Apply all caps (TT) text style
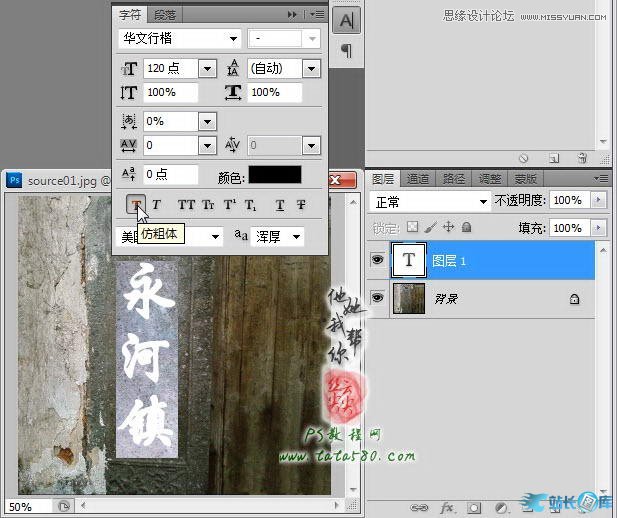The image size is (617, 518). pos(186,204)
